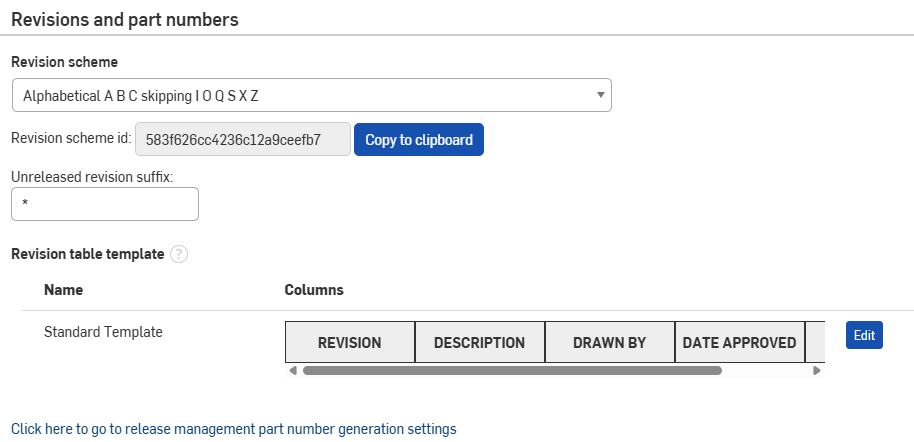Select the Standard Template row name
Screen dimensions: 914x442
pyautogui.click(x=103, y=331)
